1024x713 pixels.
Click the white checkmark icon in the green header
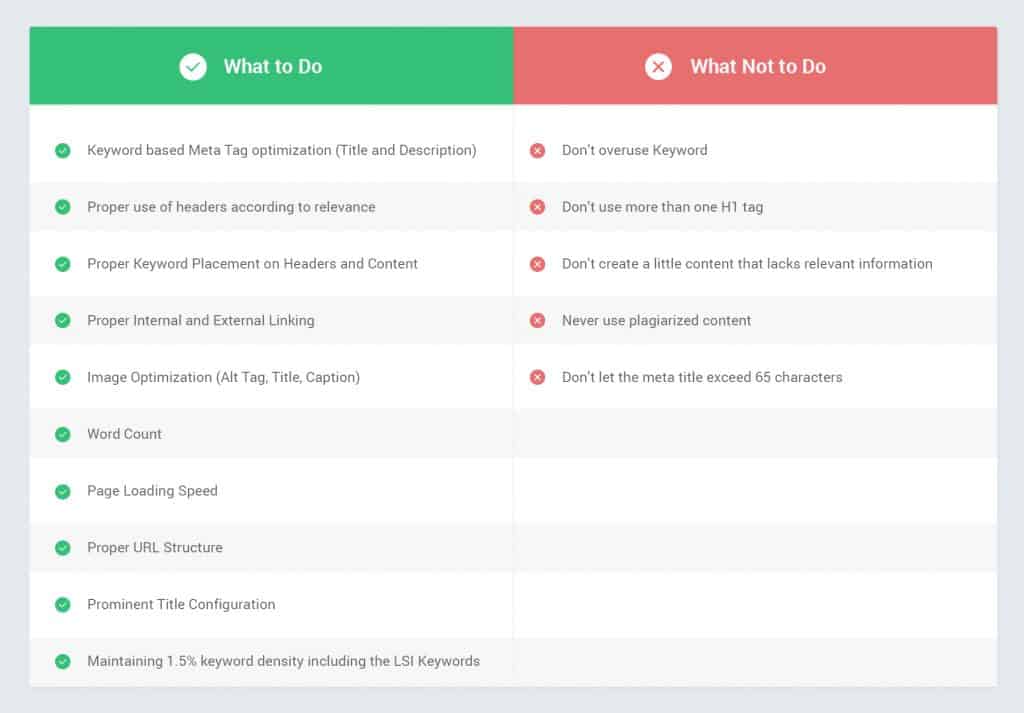[x=193, y=67]
